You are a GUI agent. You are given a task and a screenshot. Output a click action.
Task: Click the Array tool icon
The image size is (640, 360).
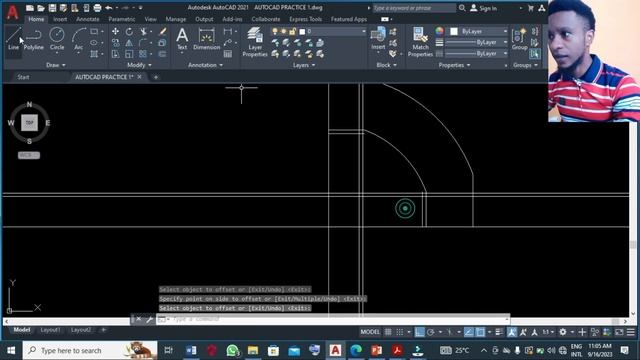coord(142,54)
